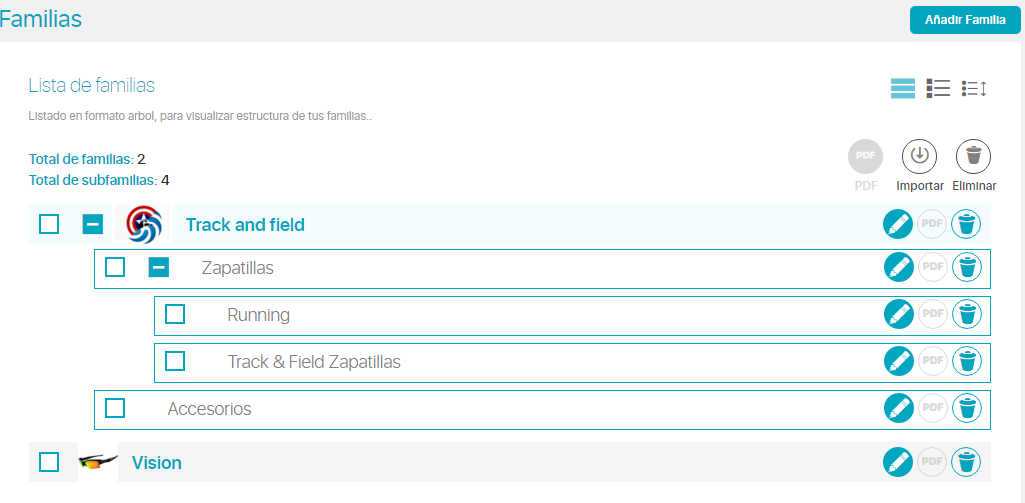
Task: Select the Accesorios tree item
Action: (x=209, y=409)
